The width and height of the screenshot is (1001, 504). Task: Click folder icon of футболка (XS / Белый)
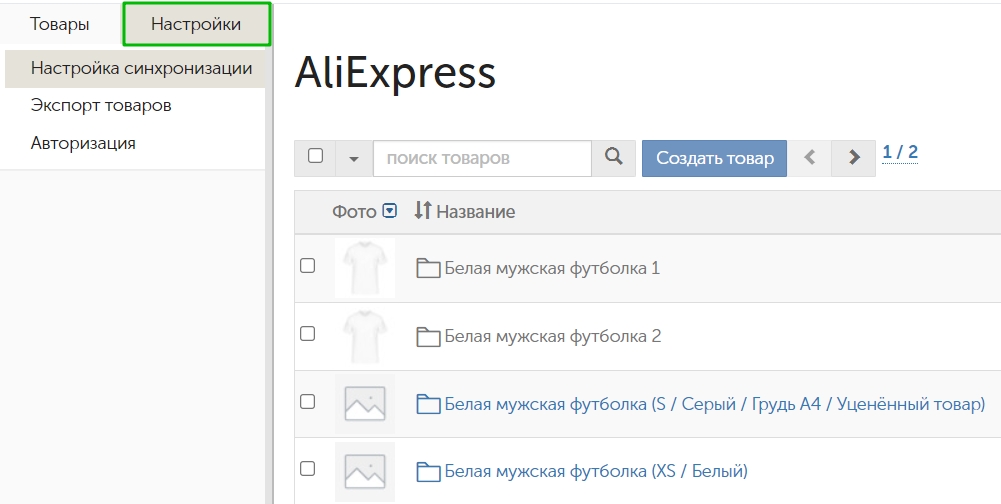428,472
